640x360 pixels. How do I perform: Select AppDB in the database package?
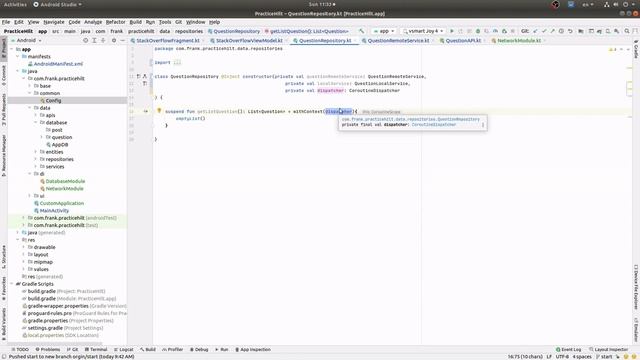click(x=60, y=144)
